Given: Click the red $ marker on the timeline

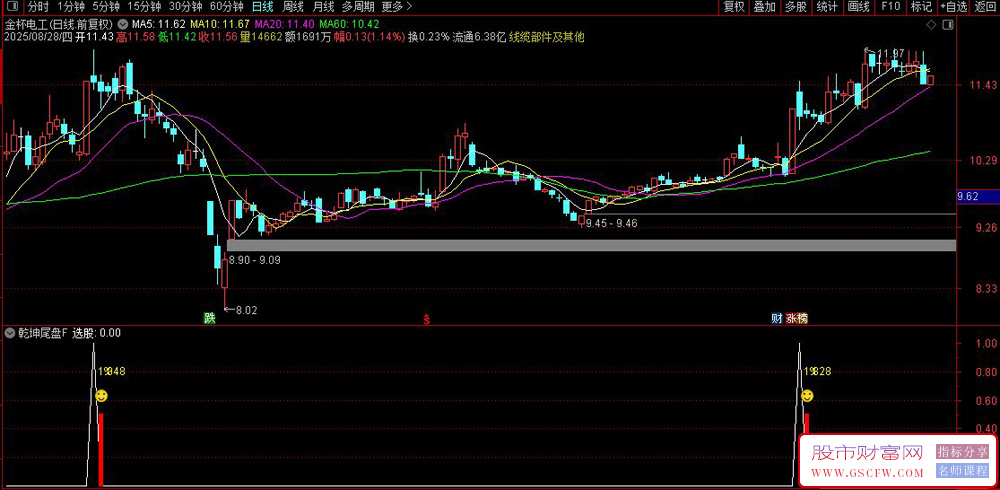Looking at the screenshot, I should click(x=426, y=320).
